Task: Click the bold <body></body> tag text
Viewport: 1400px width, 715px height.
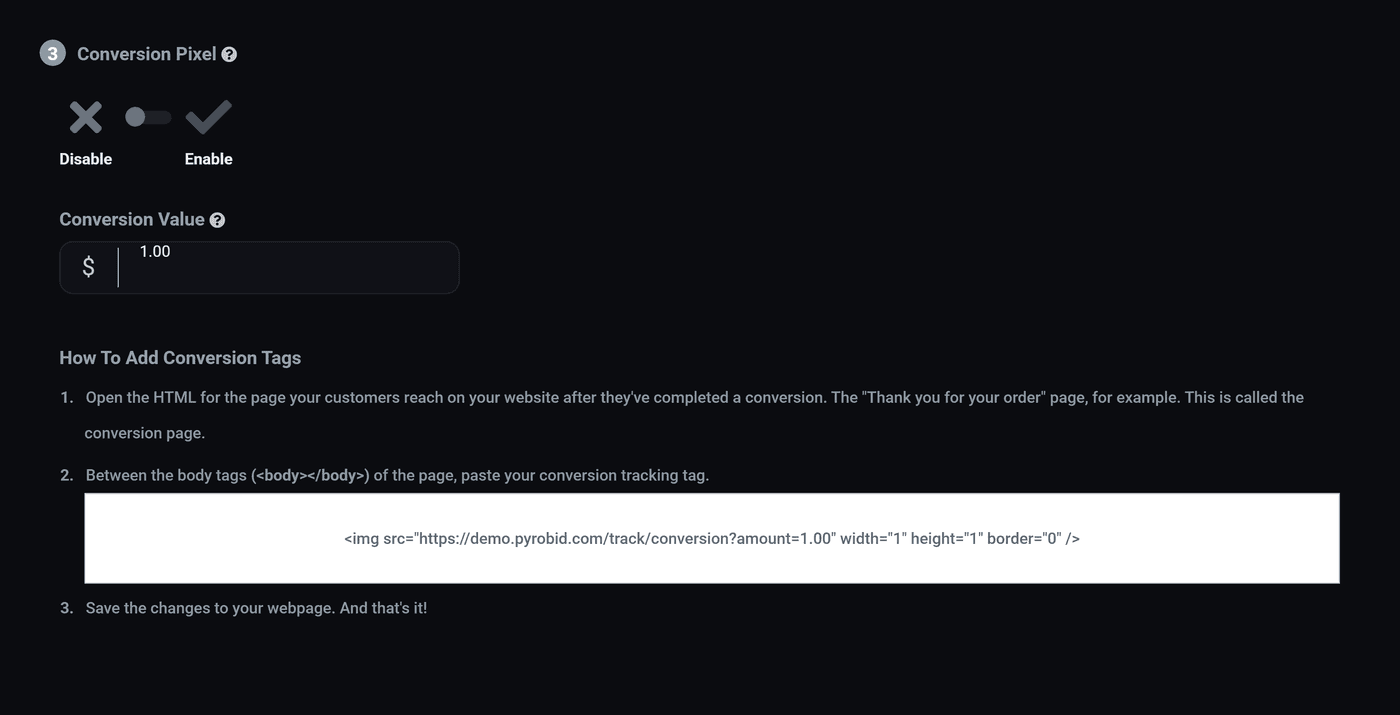Action: pos(311,475)
